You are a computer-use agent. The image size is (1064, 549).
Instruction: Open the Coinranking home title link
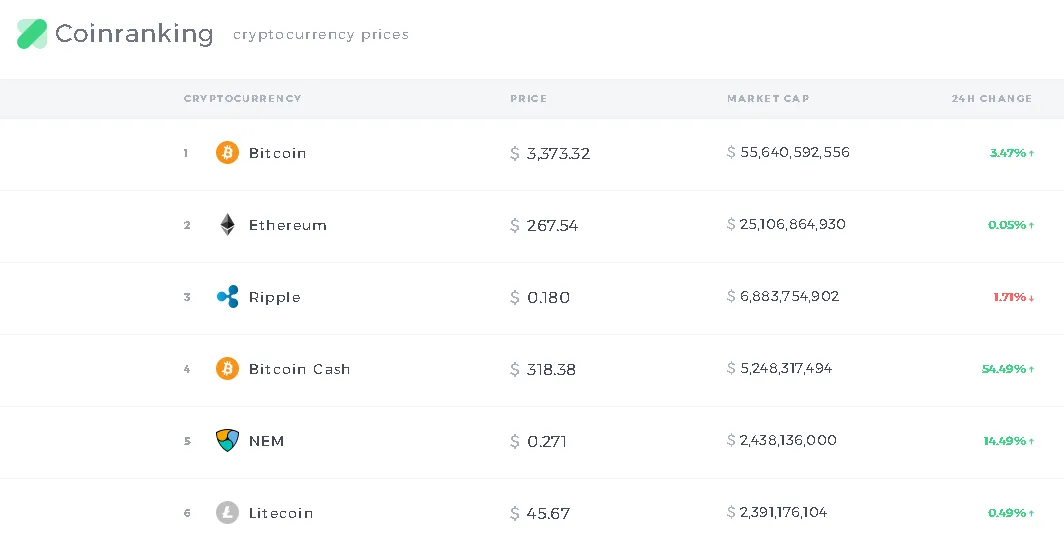tap(134, 33)
